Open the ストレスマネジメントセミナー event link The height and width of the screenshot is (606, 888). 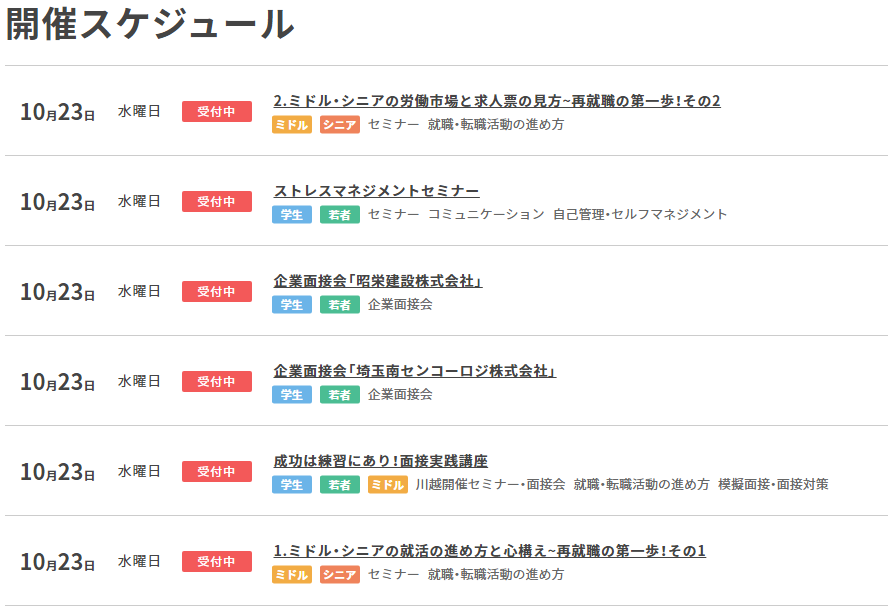click(376, 191)
